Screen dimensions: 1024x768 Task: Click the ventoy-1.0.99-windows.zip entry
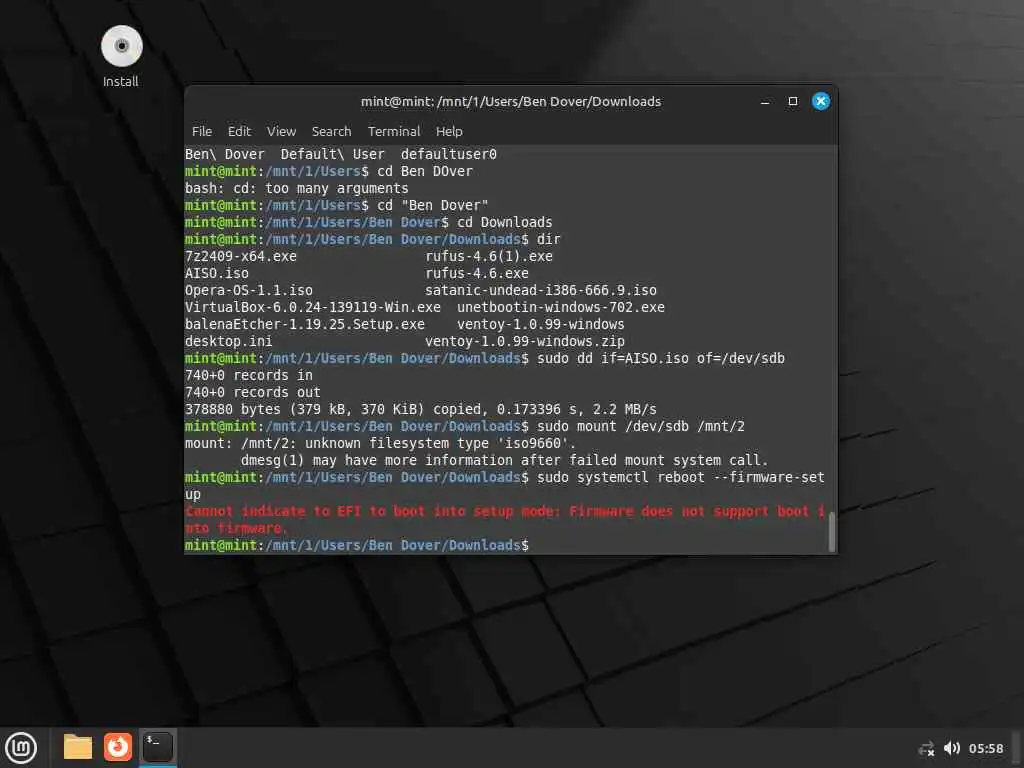(x=525, y=341)
